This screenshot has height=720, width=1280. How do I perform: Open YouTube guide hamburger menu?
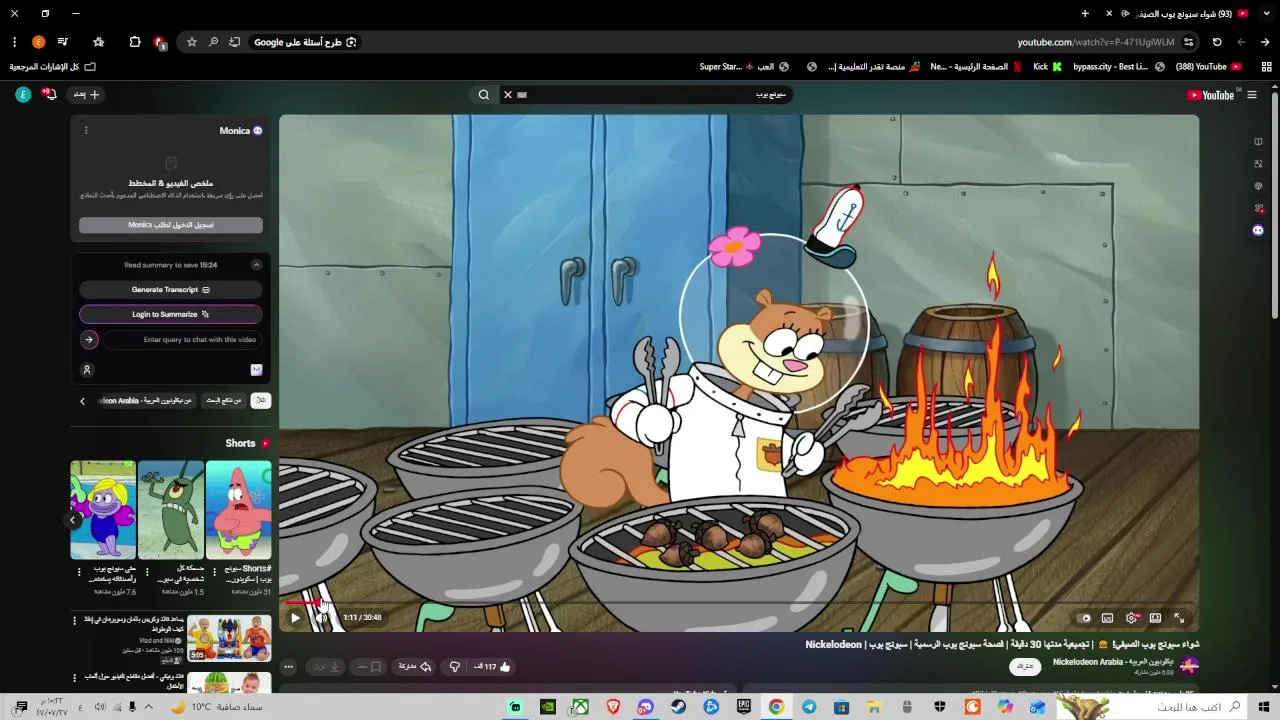click(1251, 95)
